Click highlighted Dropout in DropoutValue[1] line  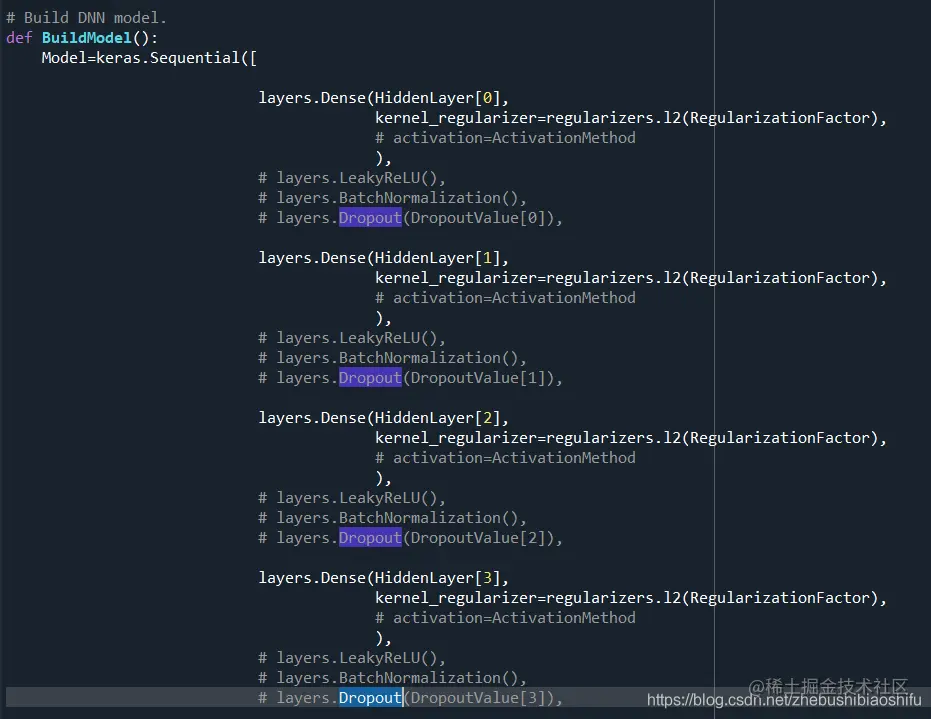click(370, 378)
